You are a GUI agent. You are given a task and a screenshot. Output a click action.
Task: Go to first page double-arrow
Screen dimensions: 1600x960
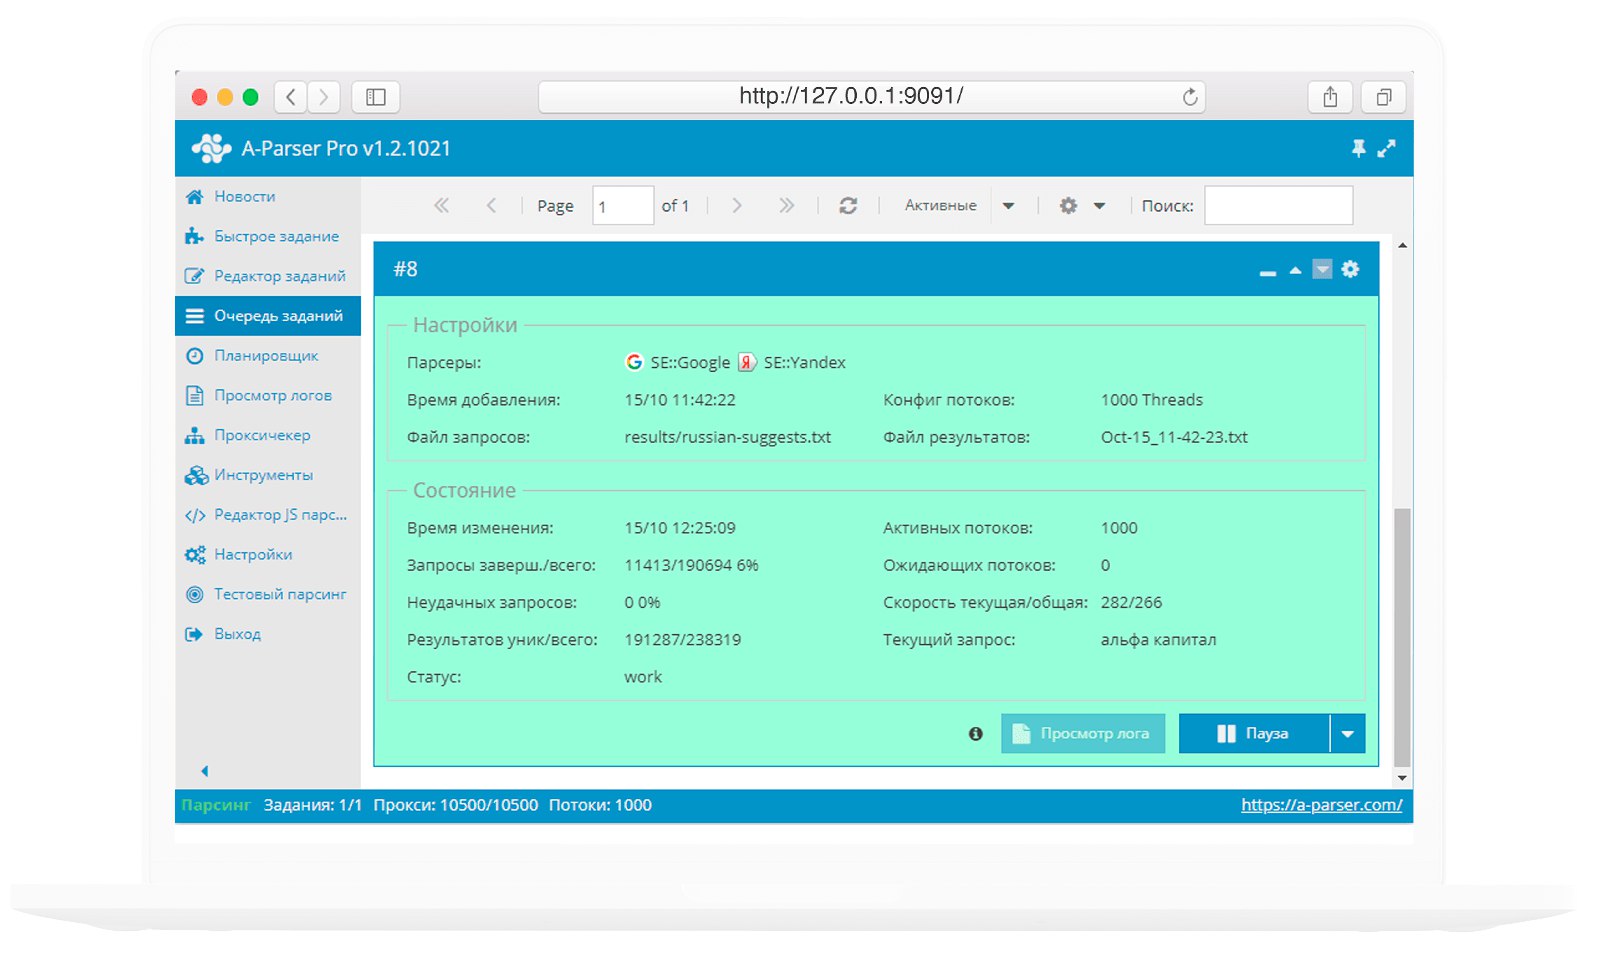click(441, 206)
